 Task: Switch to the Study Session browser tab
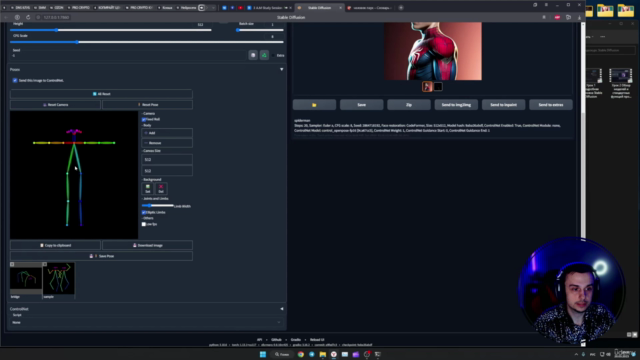268,8
